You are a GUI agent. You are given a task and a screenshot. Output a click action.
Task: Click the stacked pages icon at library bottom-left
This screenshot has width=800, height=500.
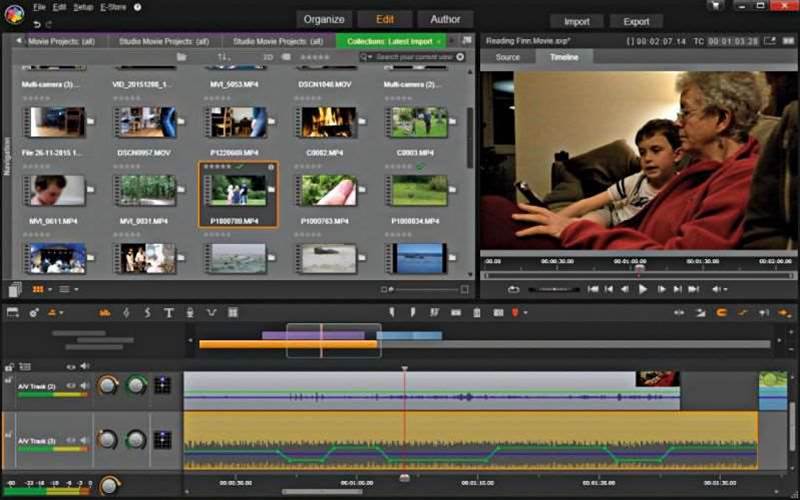point(15,289)
